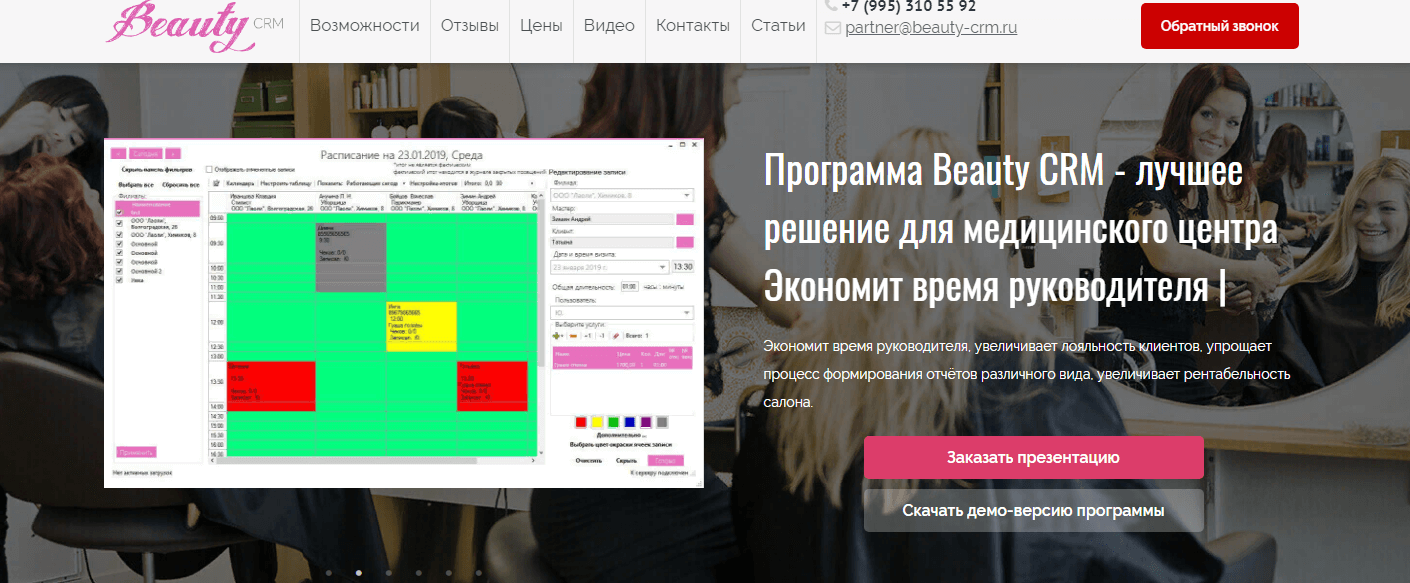1410x583 pixels.
Task: Expand the Филиал dropdown
Action: tap(687, 195)
